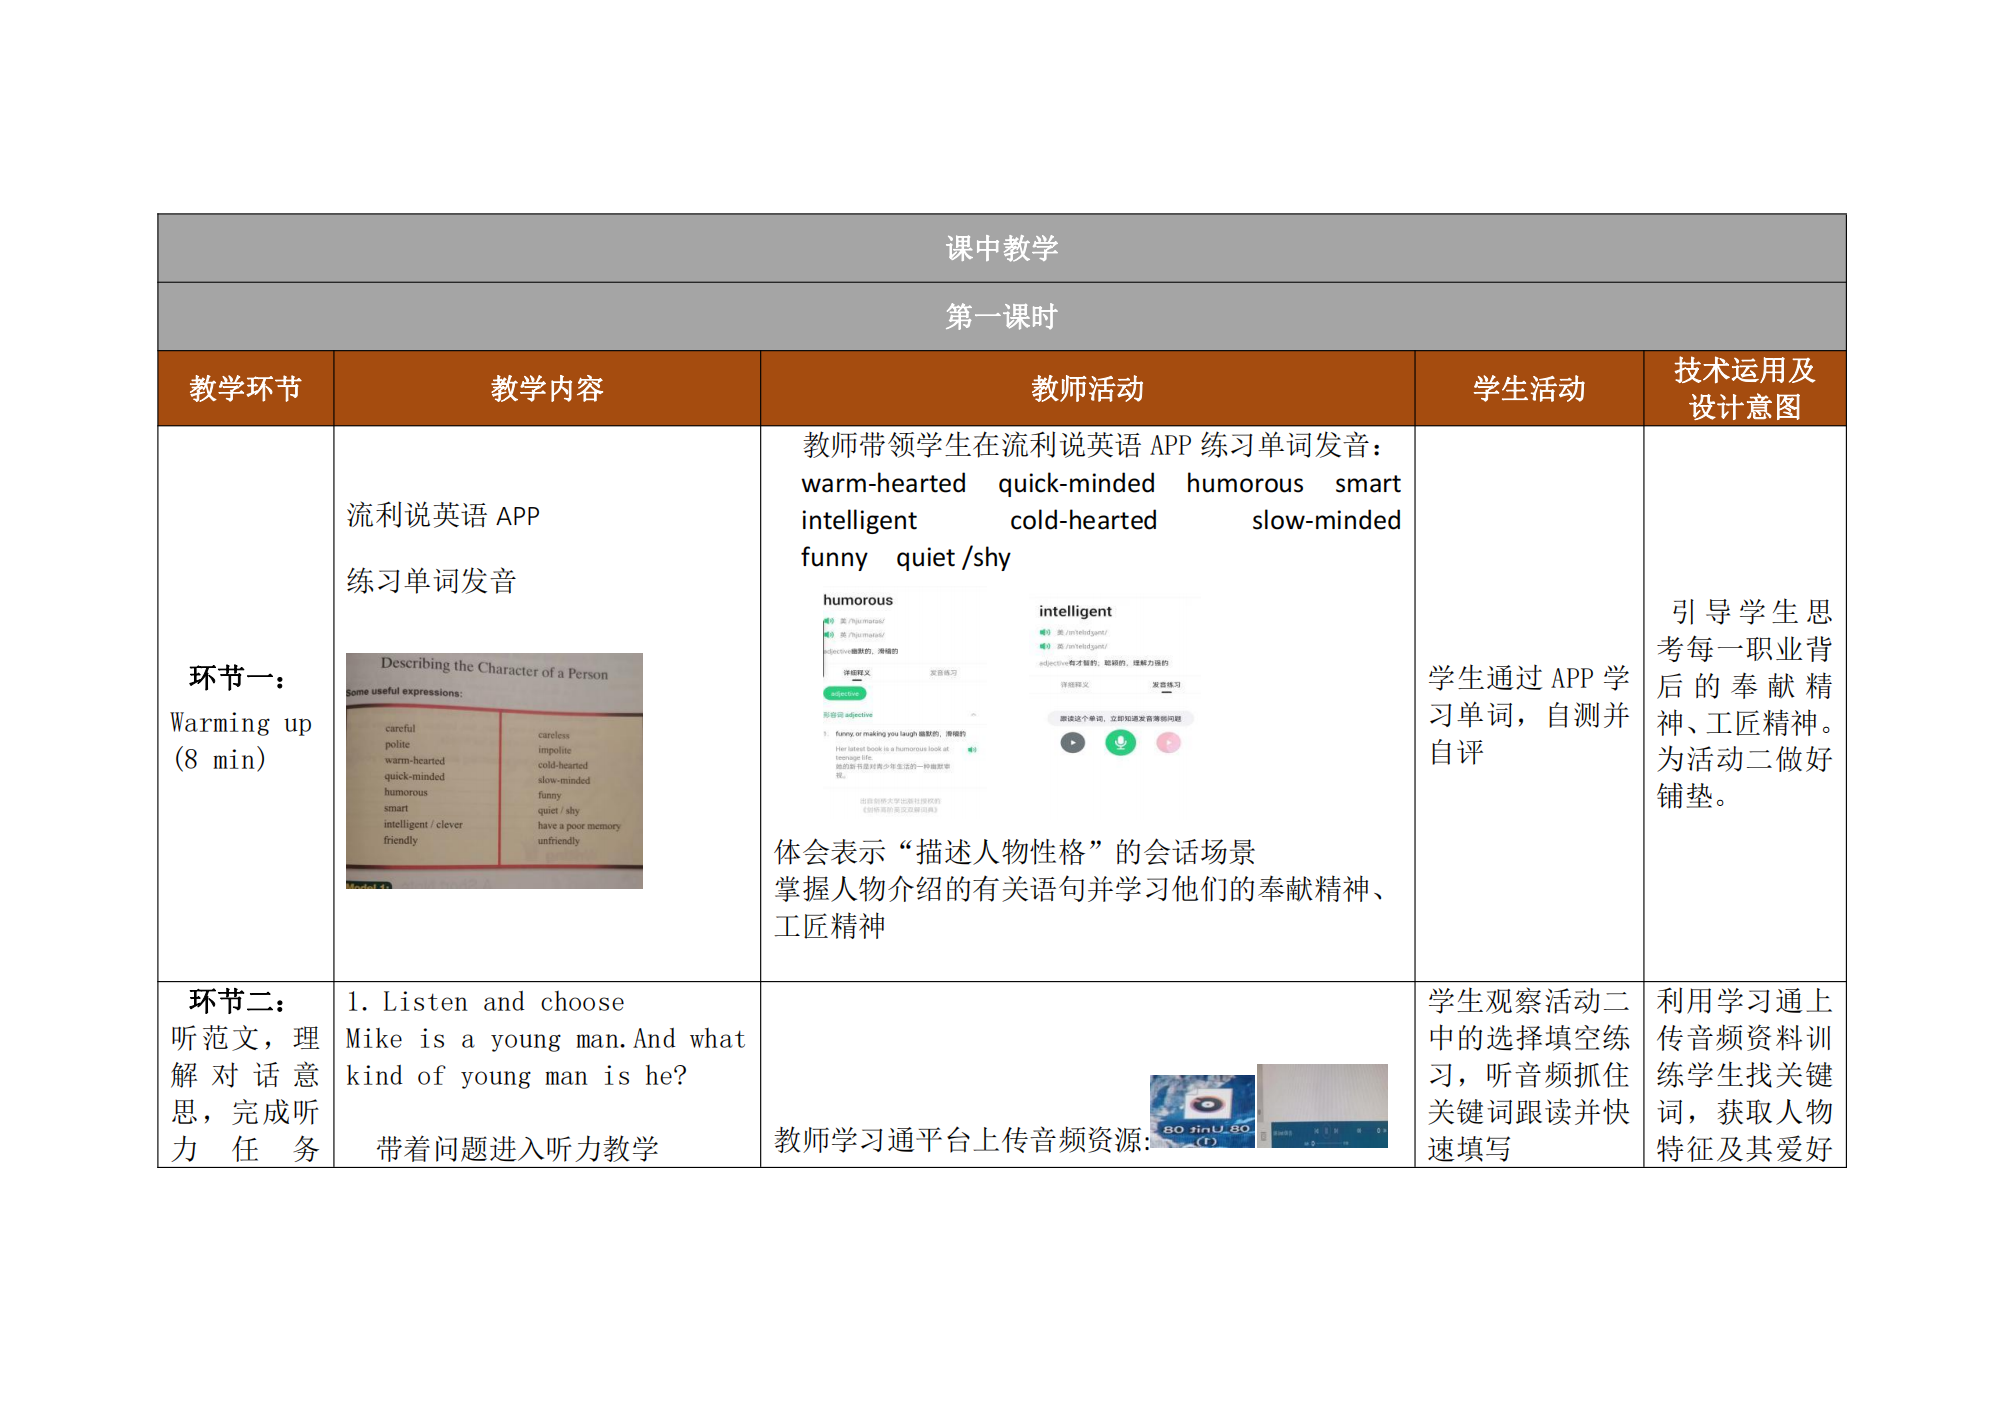The height and width of the screenshot is (1411, 1995).
Task: Click the text '学生通过 APP 学习单词,自测并自评'
Action: 1529,715
